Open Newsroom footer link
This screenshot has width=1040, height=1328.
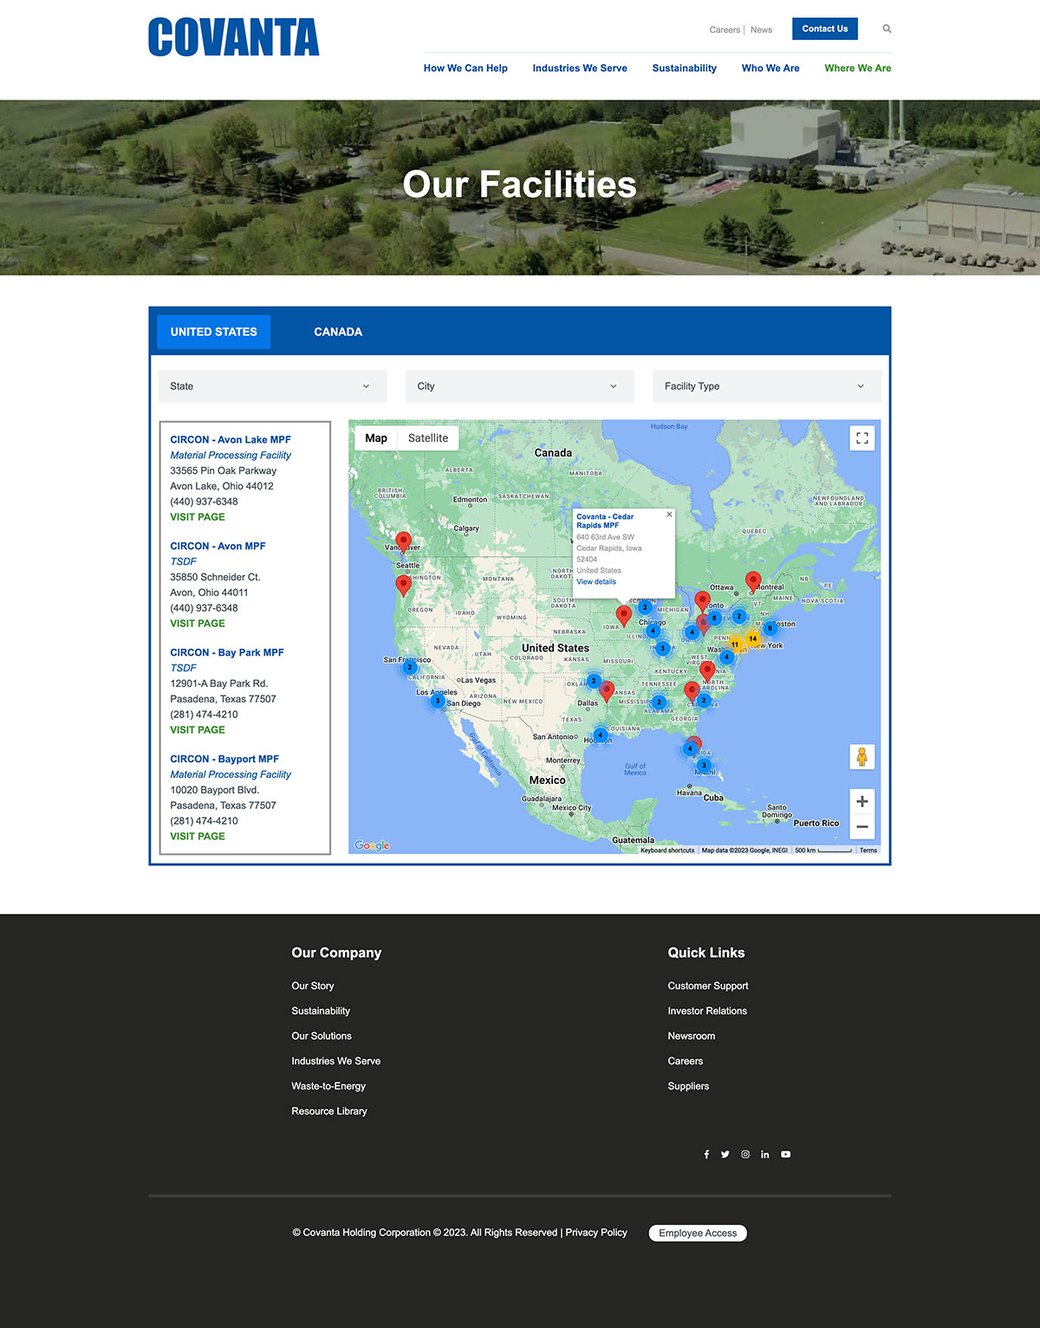(x=691, y=1036)
